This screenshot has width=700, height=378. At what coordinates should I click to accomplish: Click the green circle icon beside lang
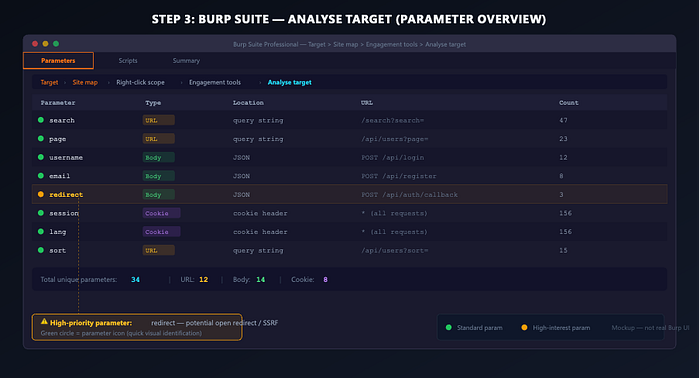[41, 232]
